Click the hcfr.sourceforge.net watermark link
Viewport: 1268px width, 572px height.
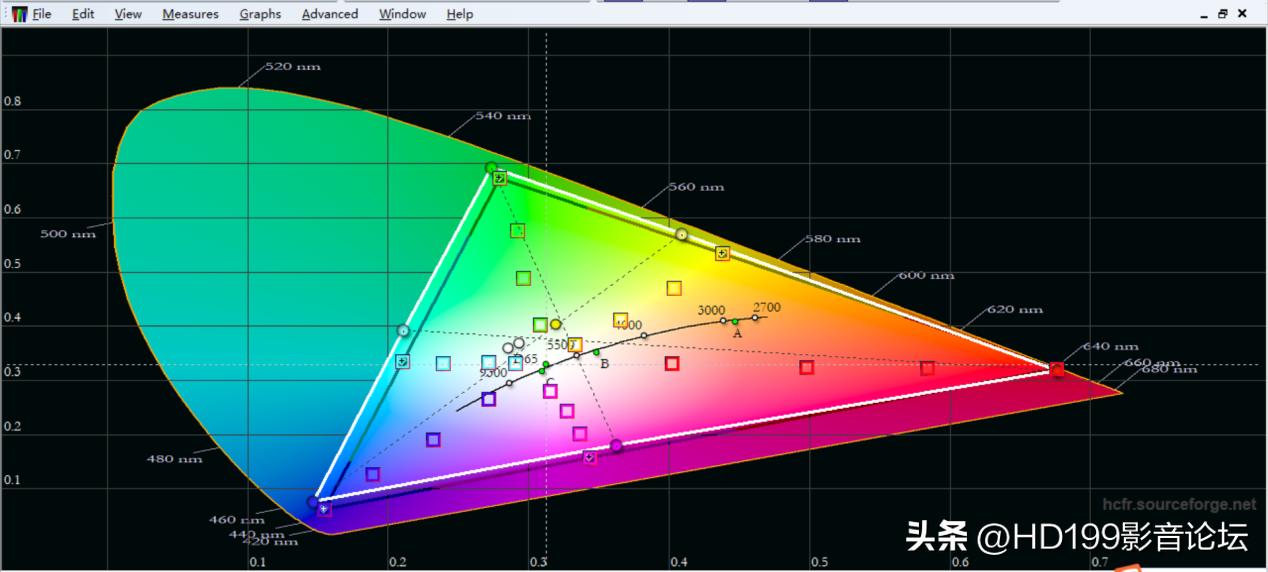(x=1178, y=505)
